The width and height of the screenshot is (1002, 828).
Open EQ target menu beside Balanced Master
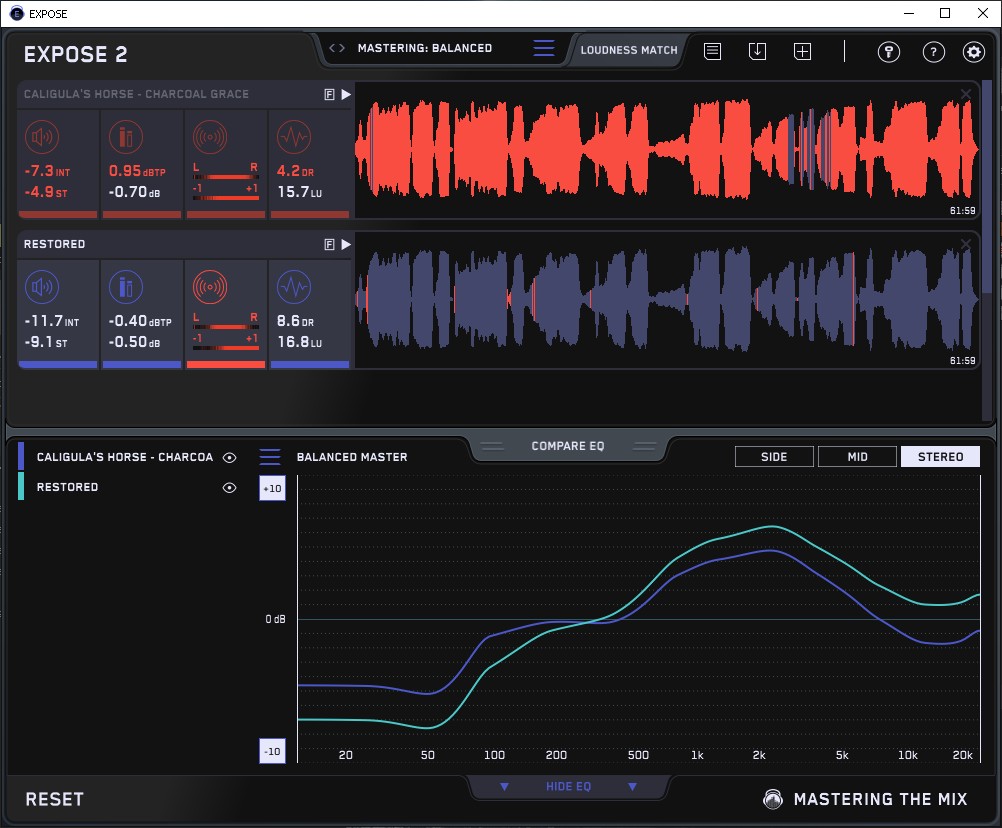coord(270,457)
